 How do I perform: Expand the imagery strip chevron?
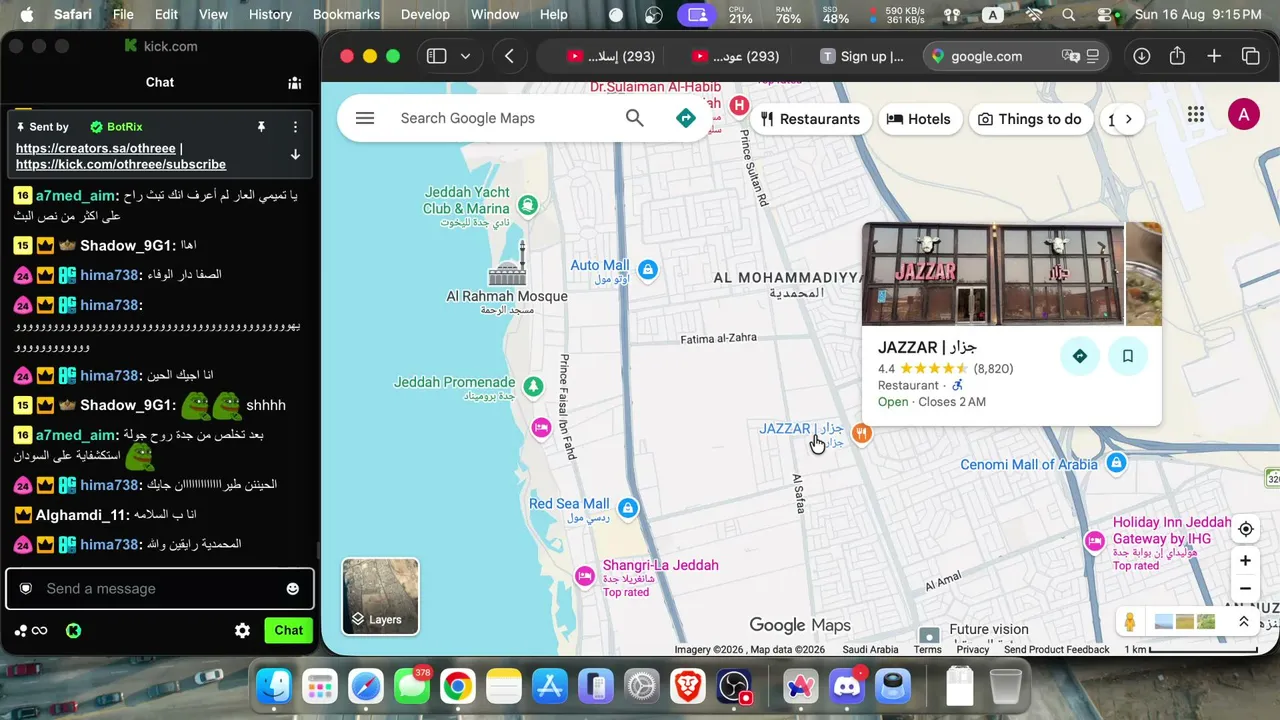pos(1243,622)
